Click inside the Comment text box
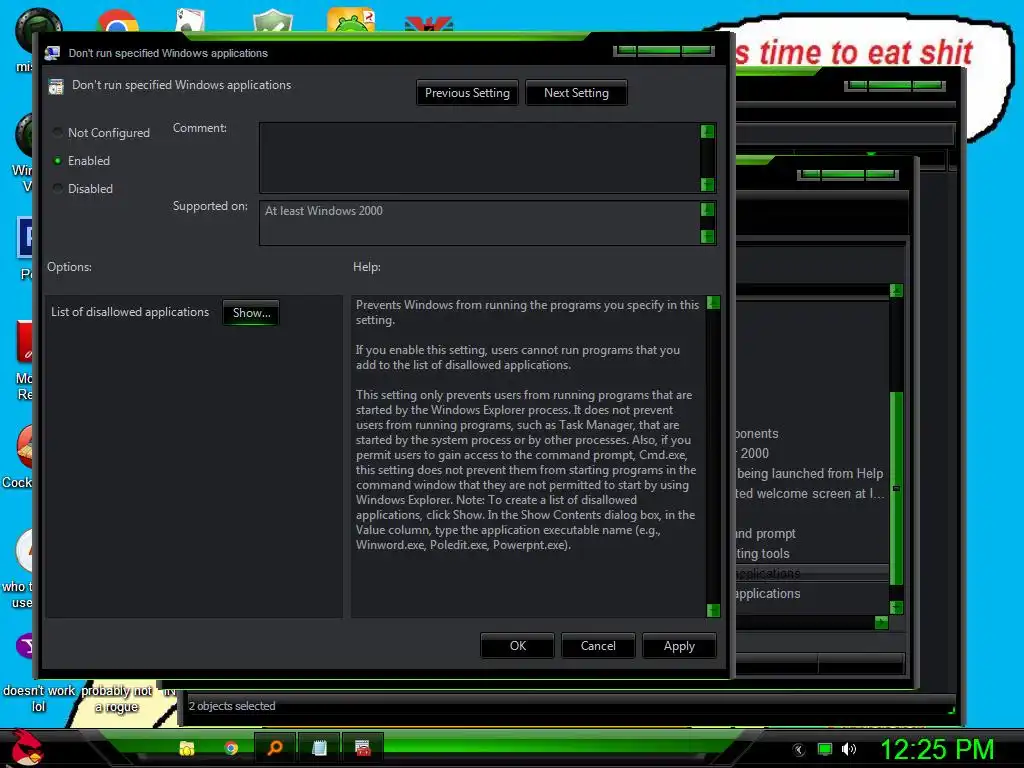This screenshot has width=1024, height=768. click(x=479, y=157)
